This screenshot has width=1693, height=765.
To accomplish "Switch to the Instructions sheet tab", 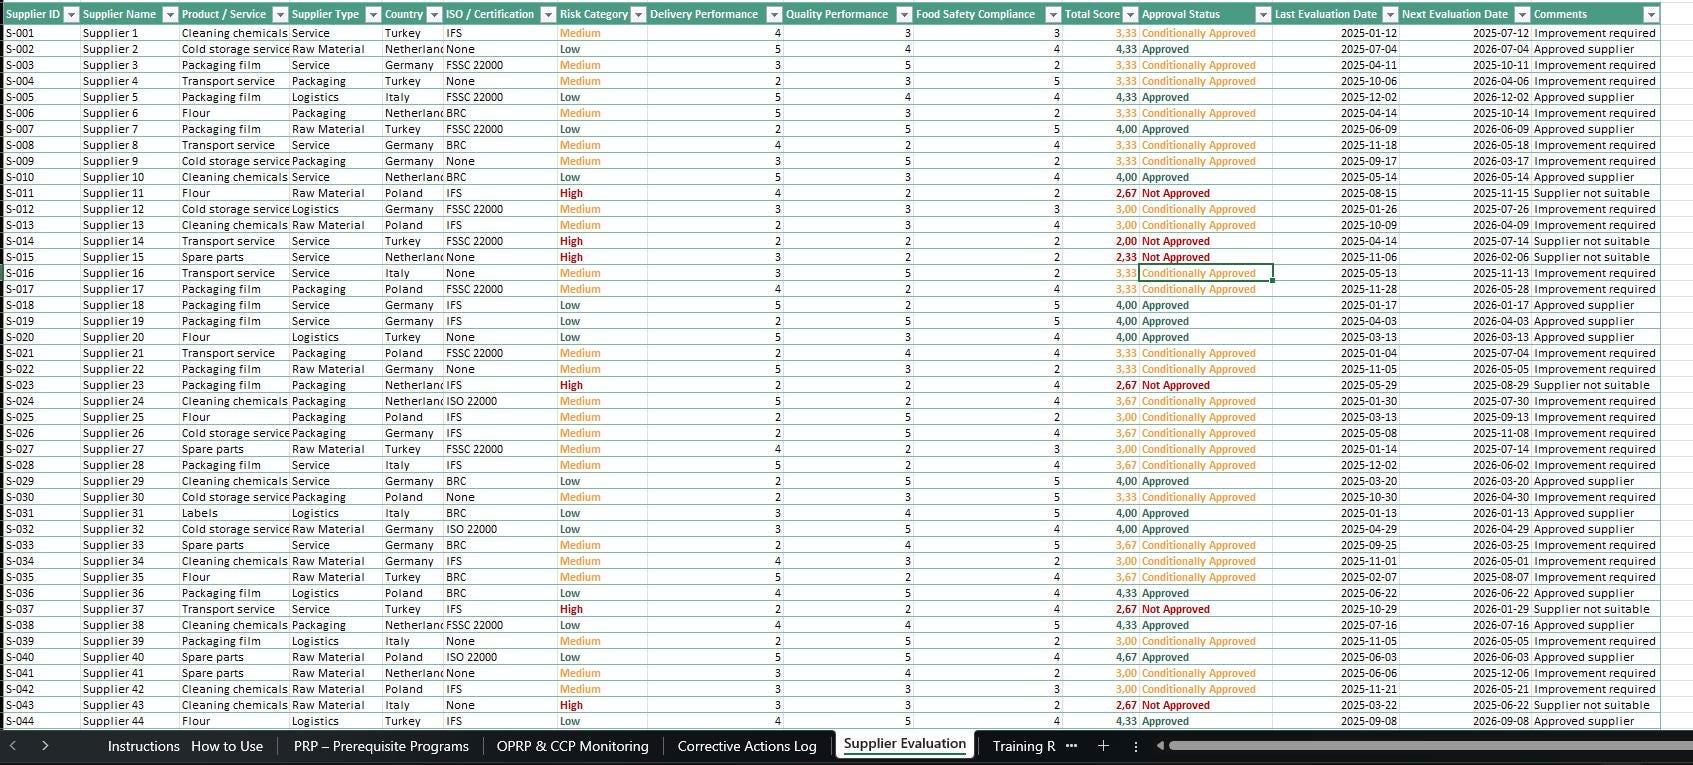I will click(143, 746).
